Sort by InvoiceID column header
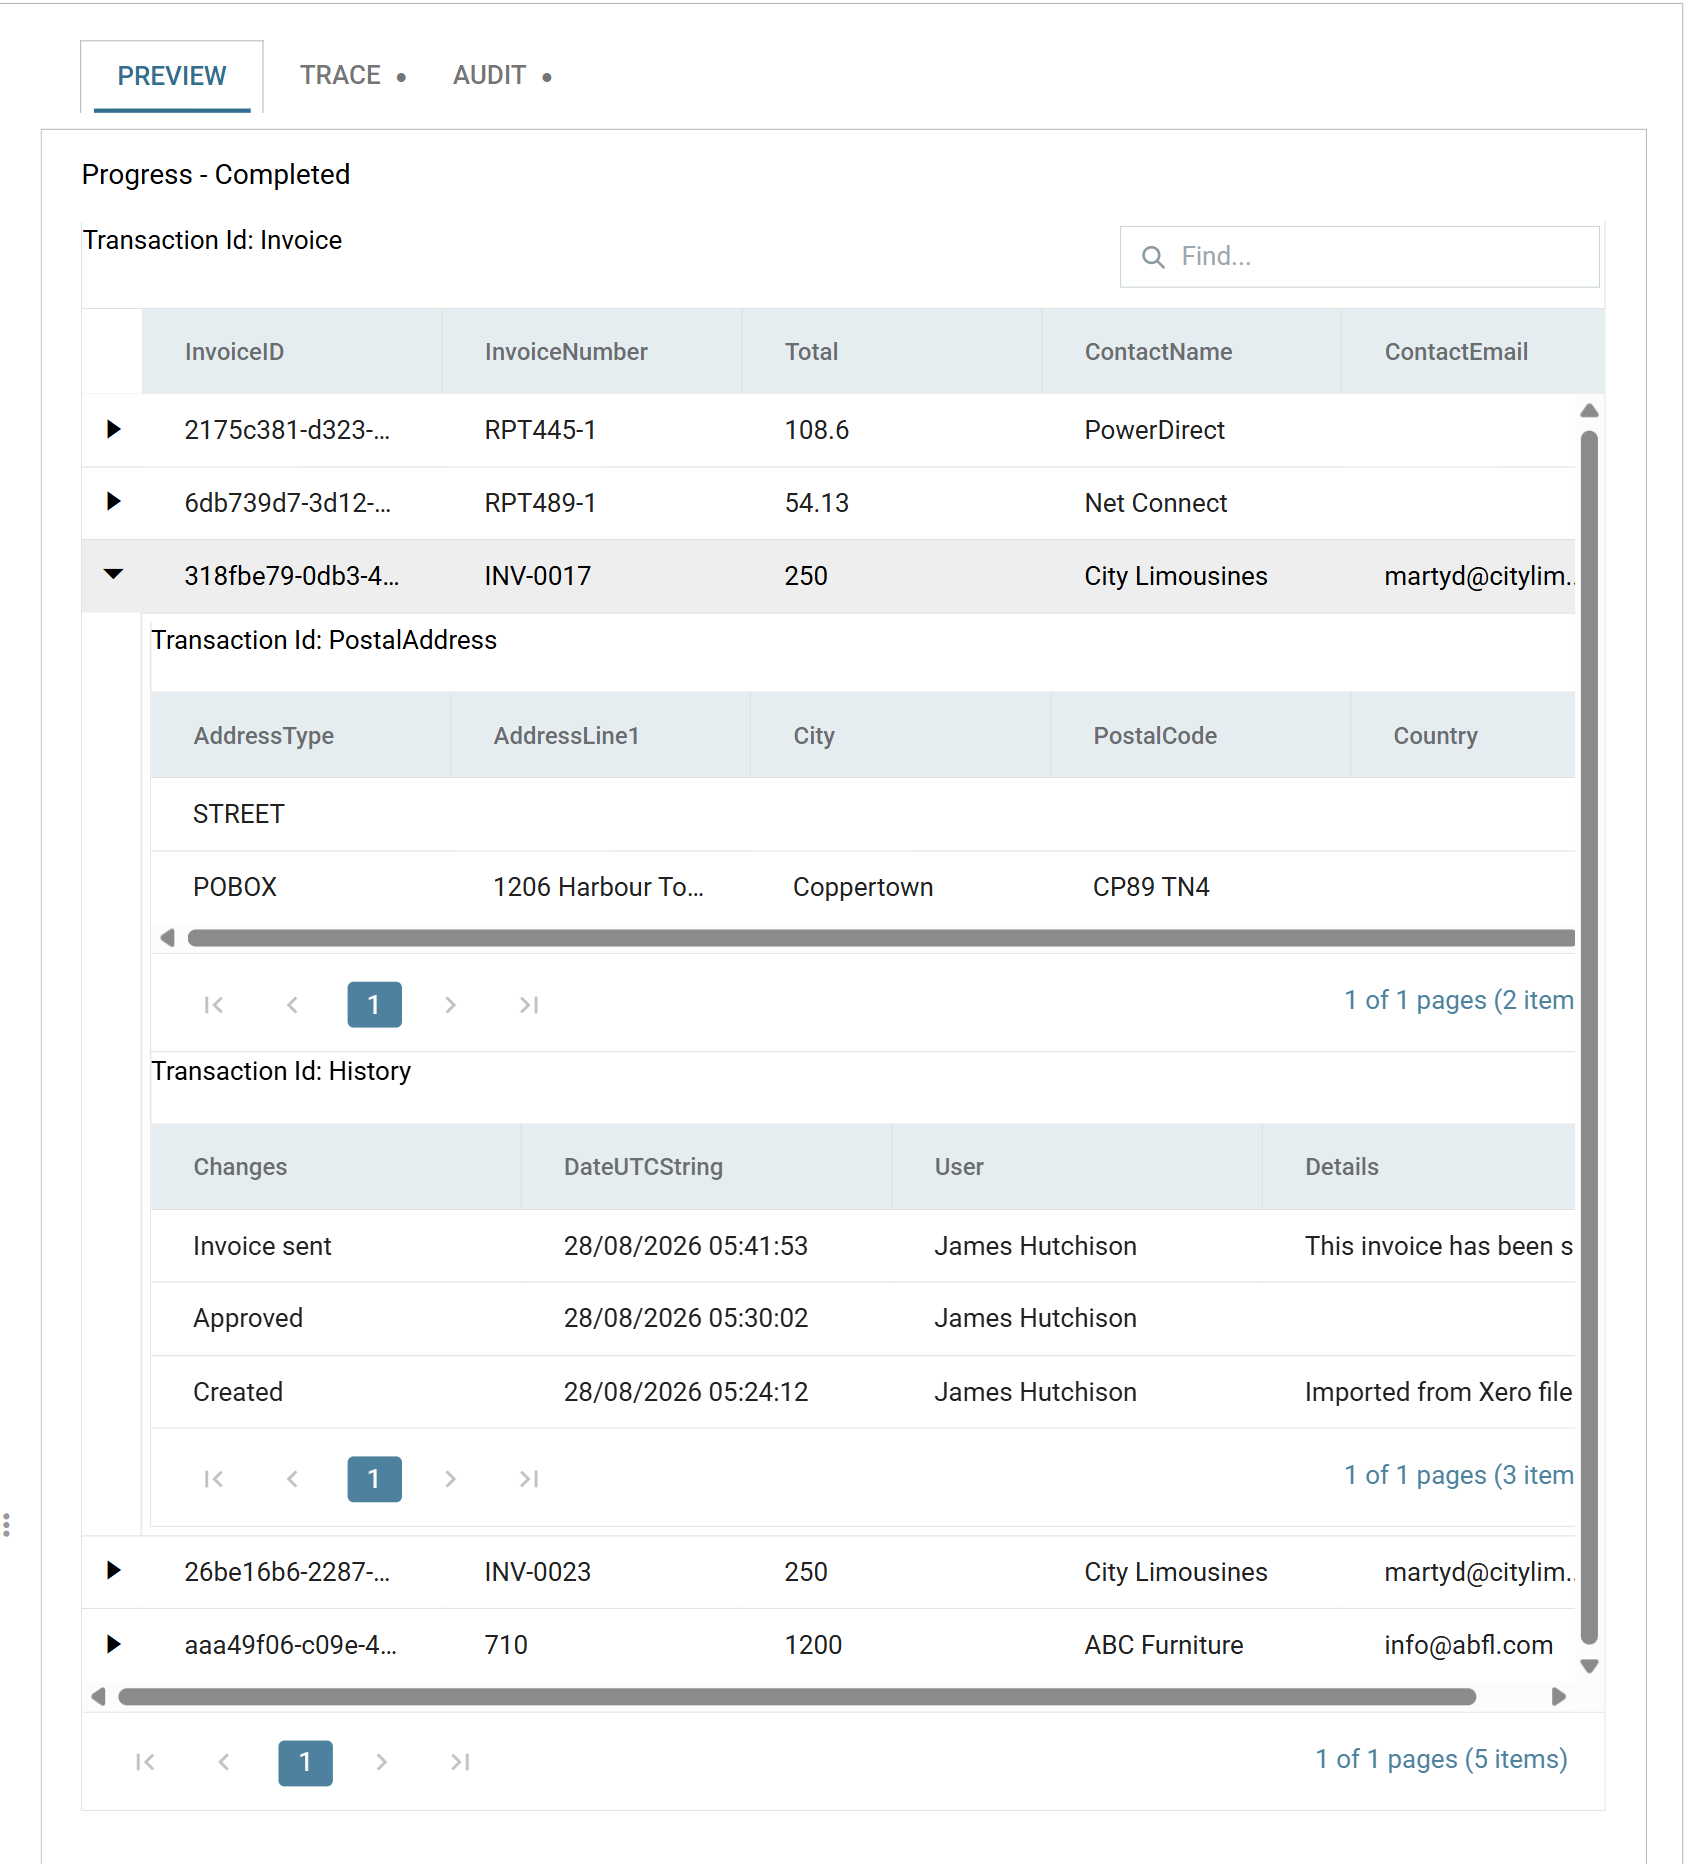Viewport: 1686px width, 1864px height. click(292, 352)
